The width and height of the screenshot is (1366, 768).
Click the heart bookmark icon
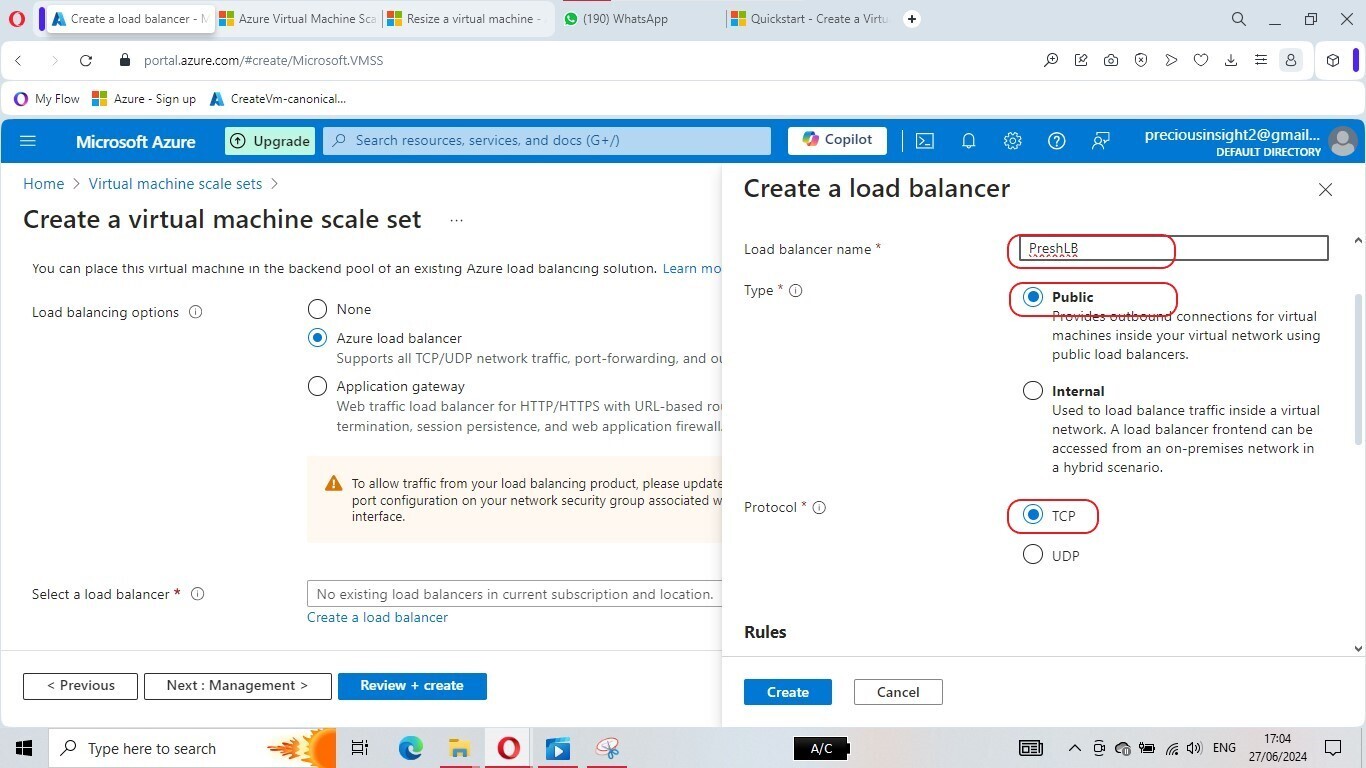pos(1201,60)
